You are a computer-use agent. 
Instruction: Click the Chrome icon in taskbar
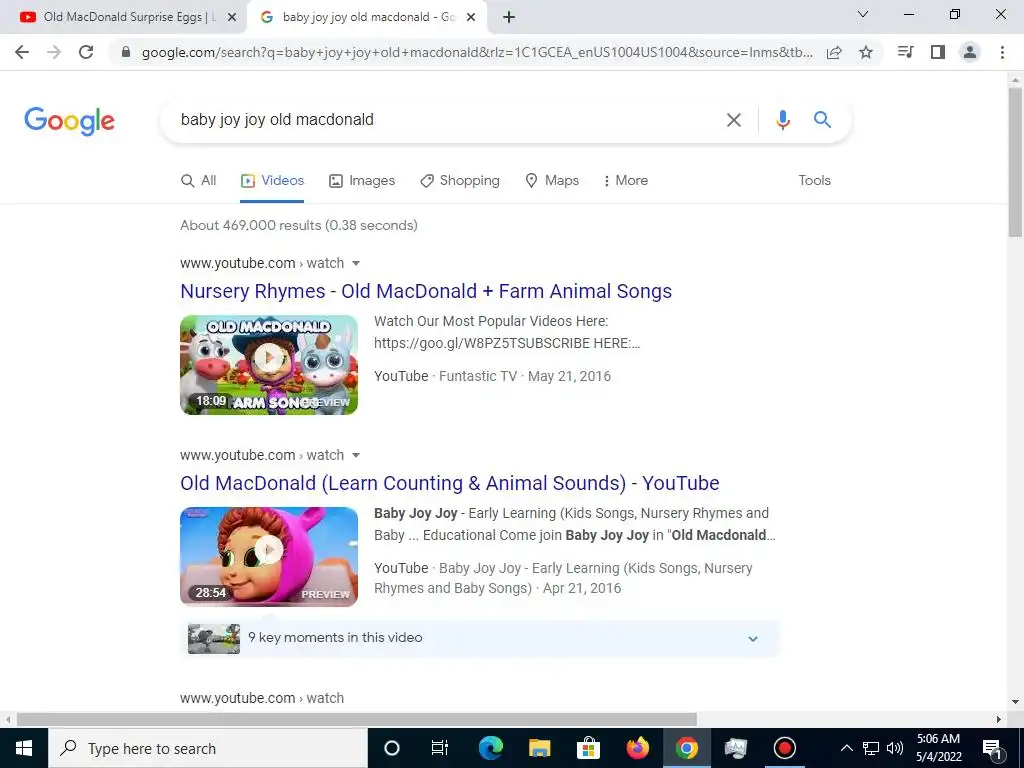[686, 748]
